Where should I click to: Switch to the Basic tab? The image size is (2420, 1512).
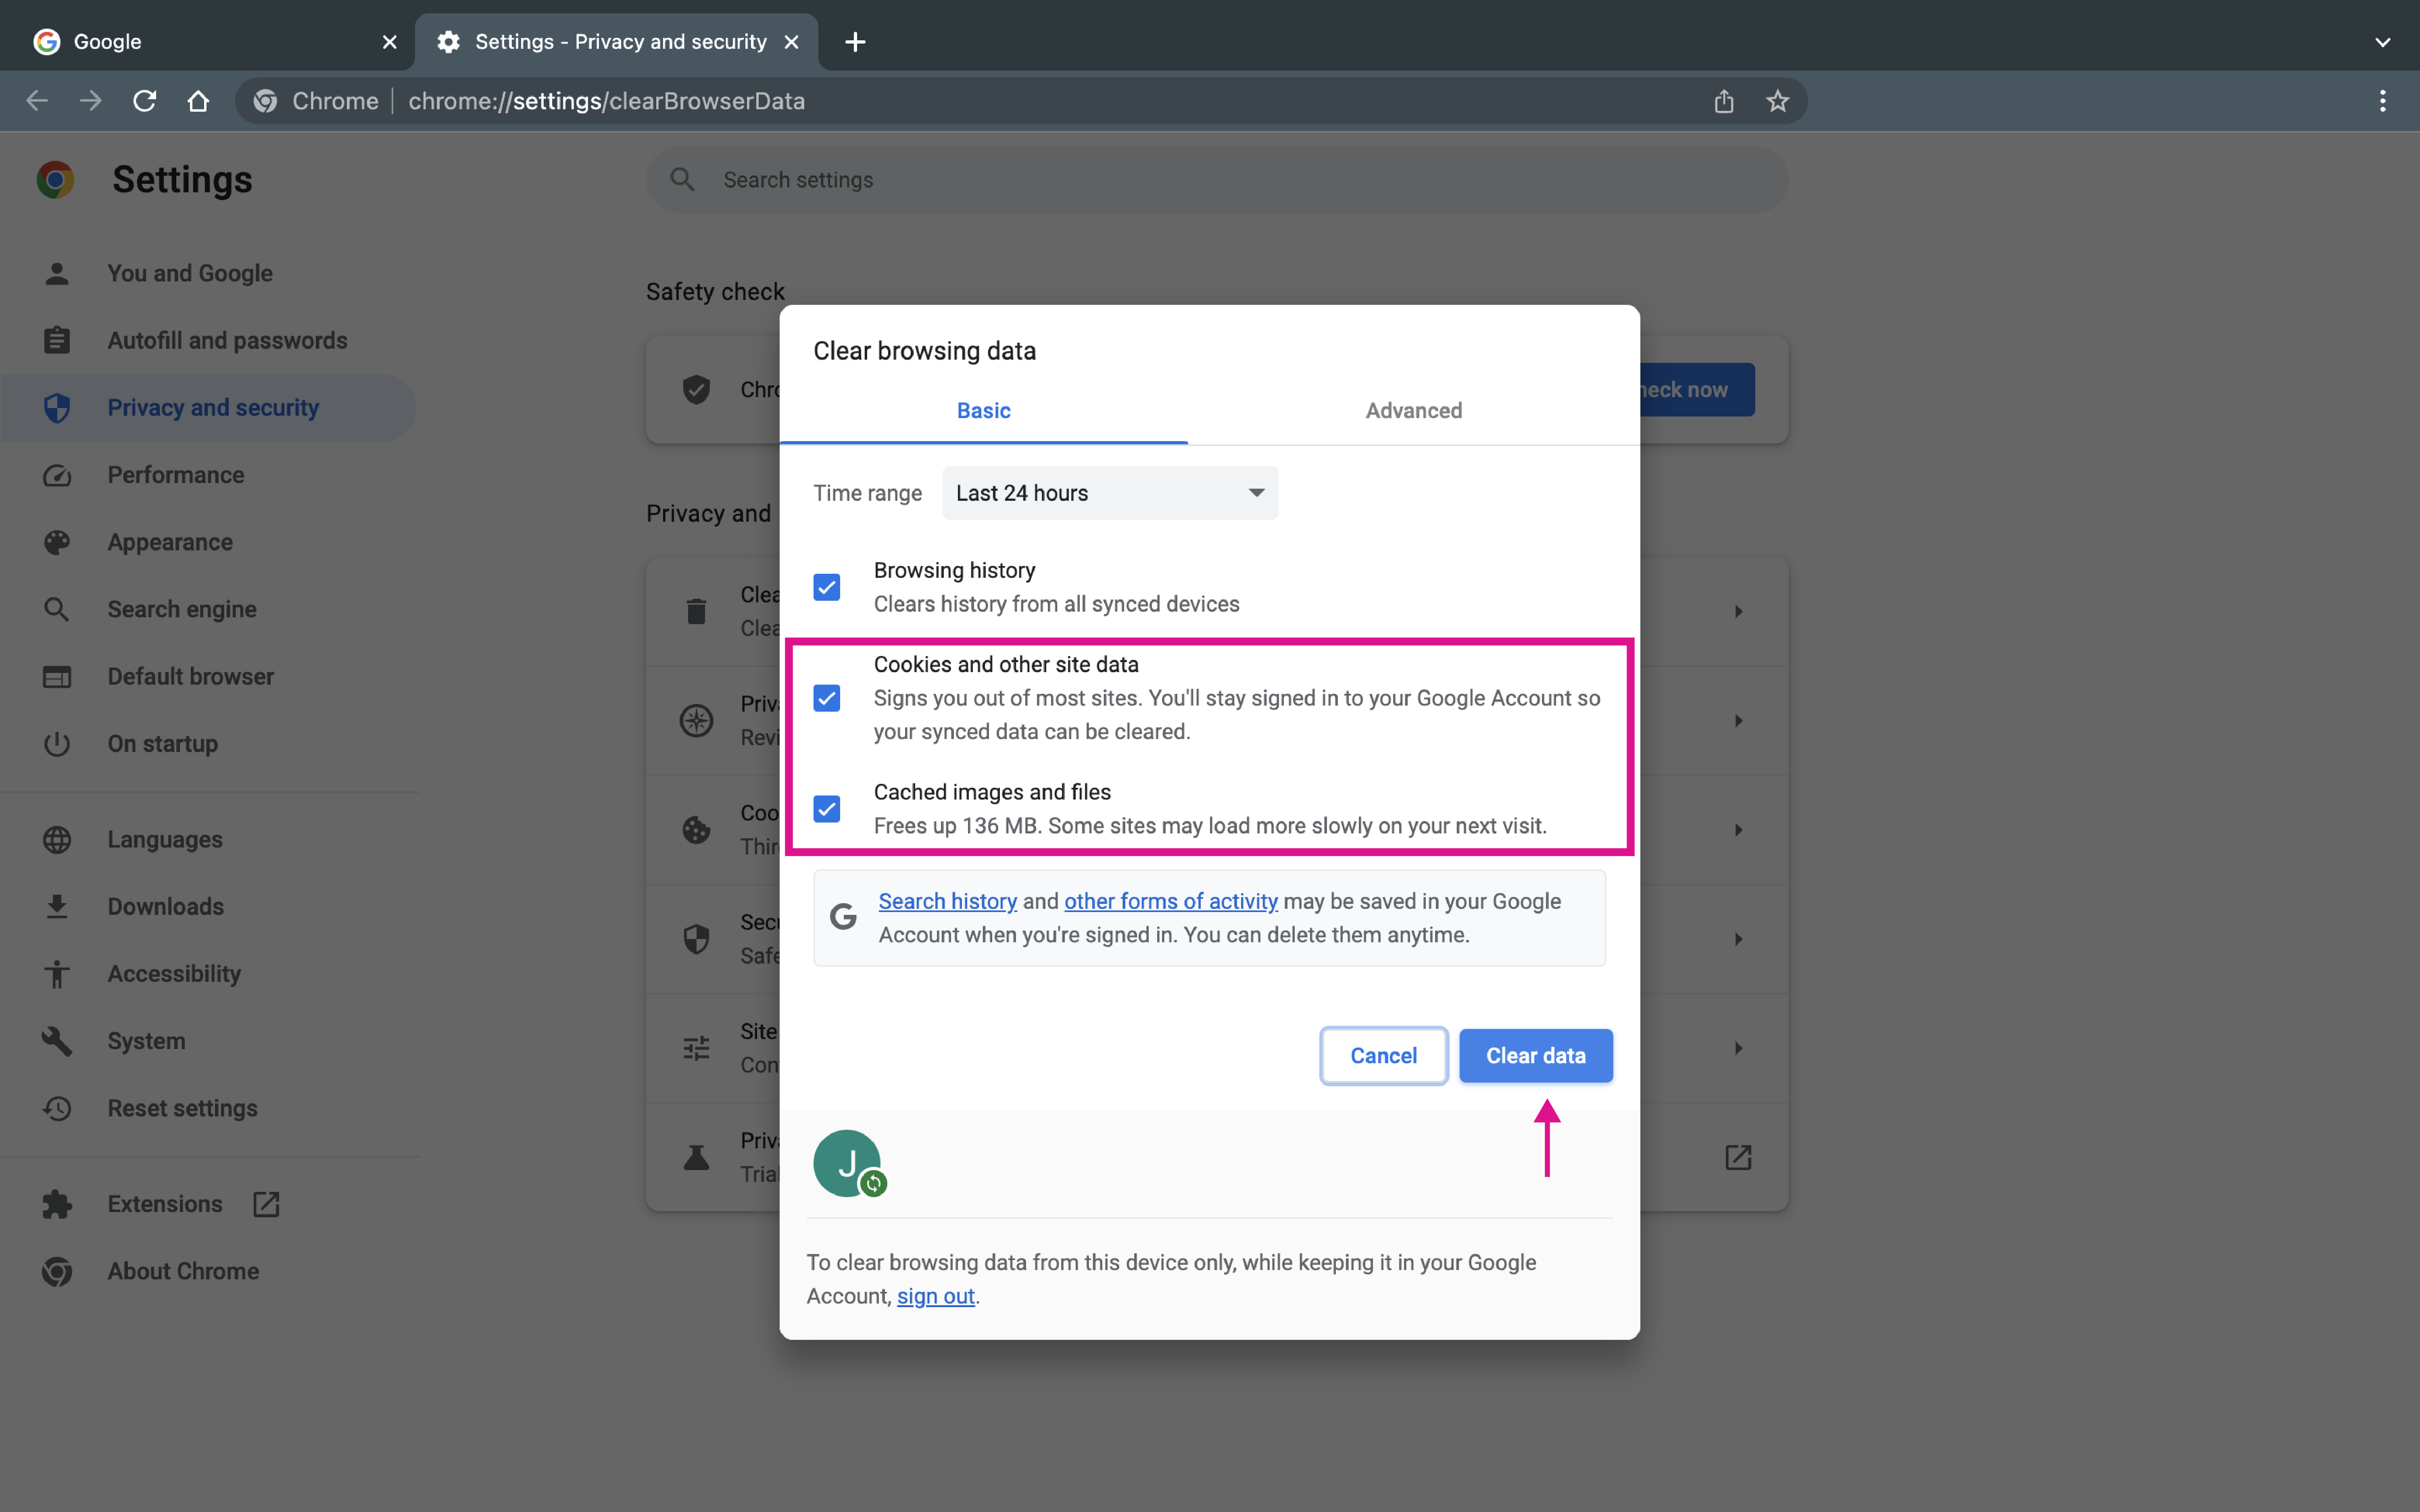pos(984,411)
